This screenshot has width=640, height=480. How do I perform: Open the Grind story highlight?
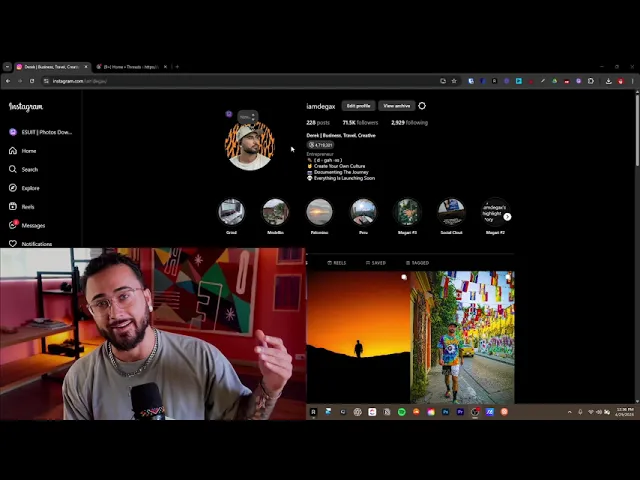231,212
